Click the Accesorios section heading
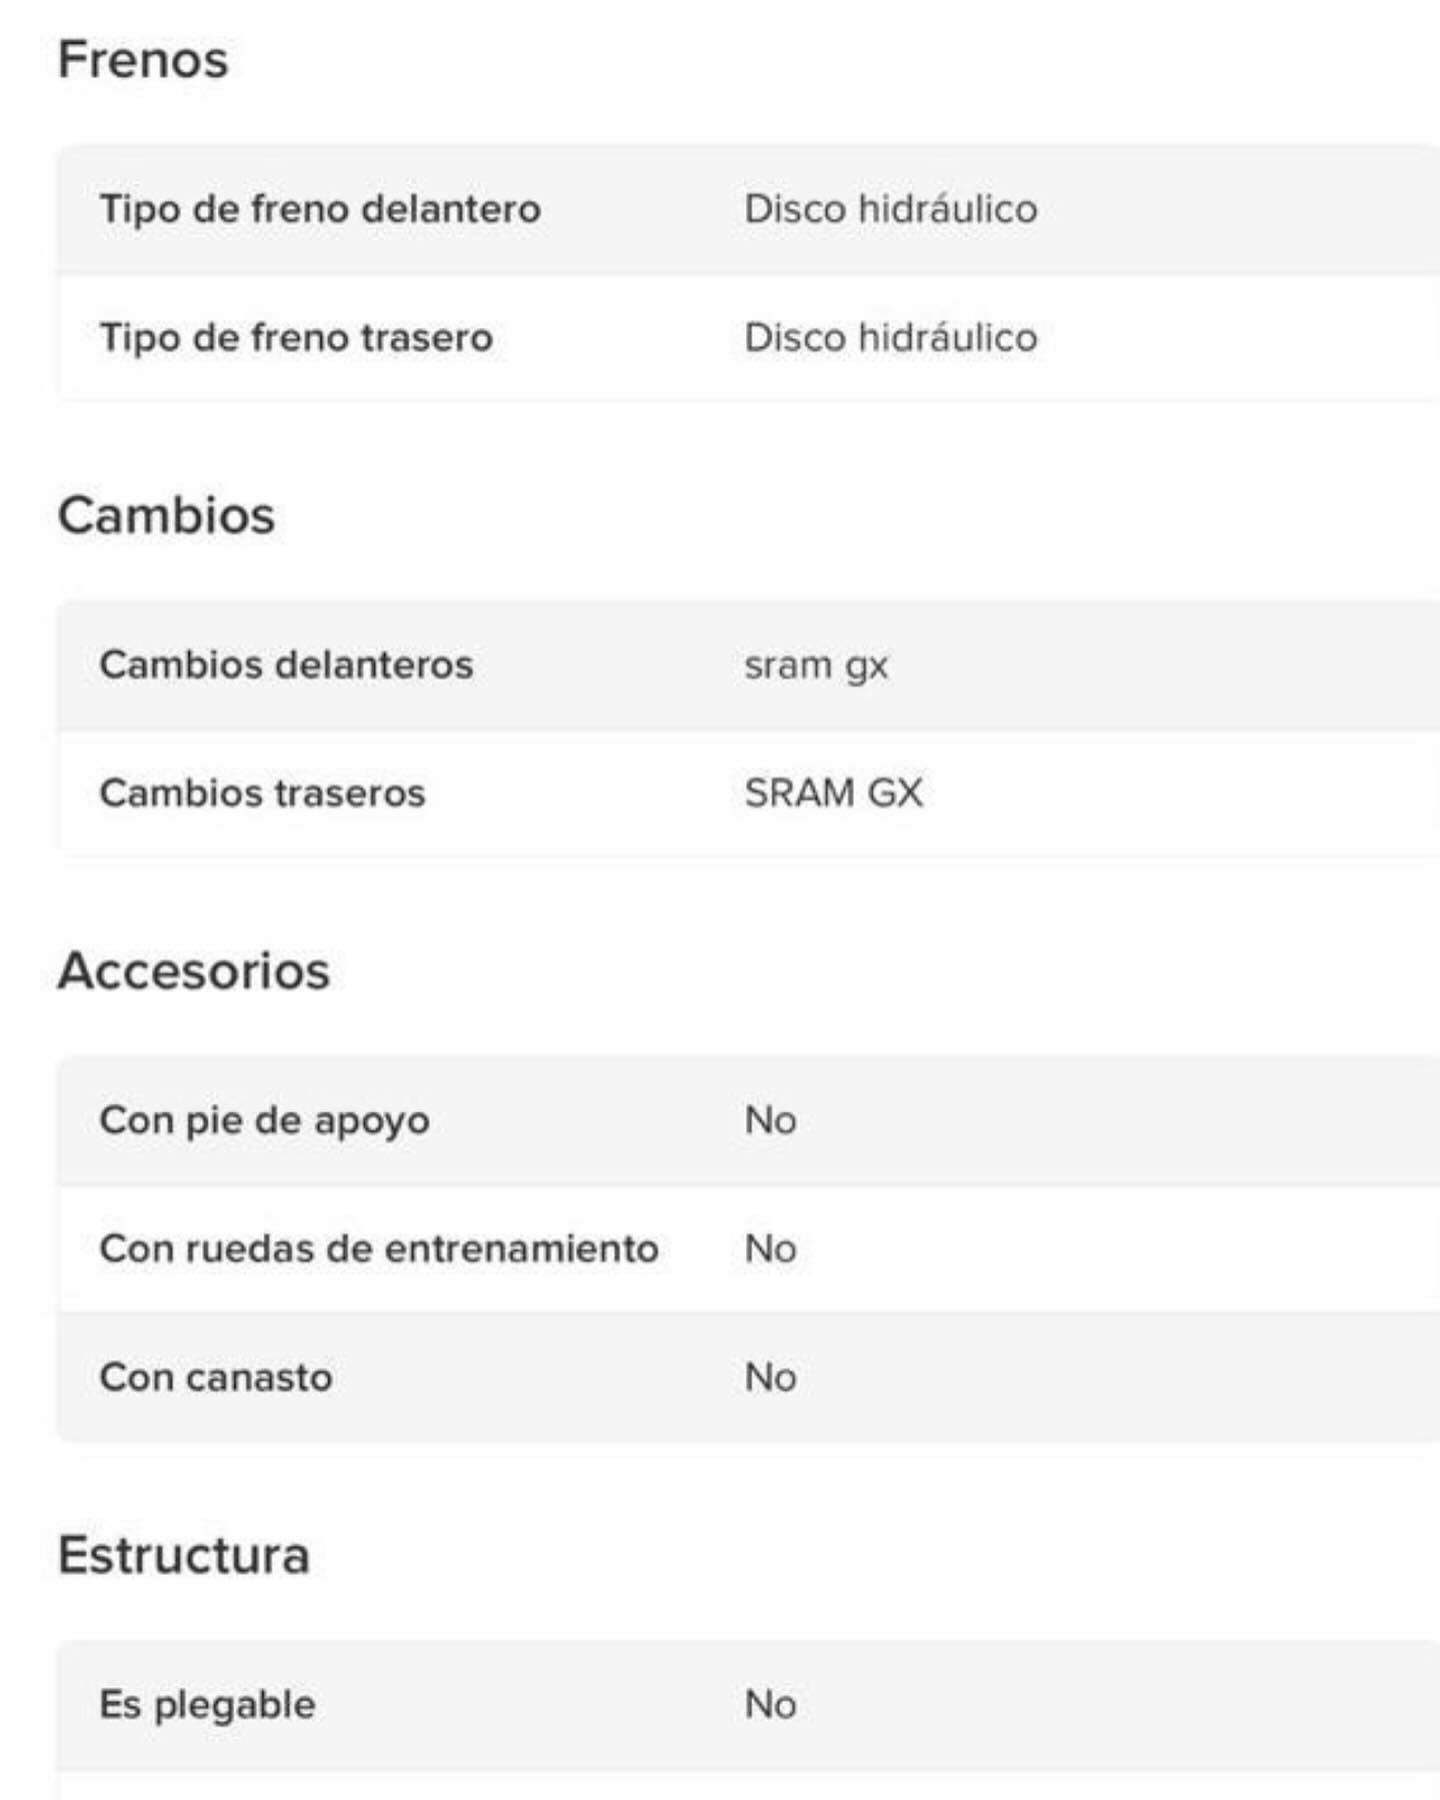 coord(194,971)
